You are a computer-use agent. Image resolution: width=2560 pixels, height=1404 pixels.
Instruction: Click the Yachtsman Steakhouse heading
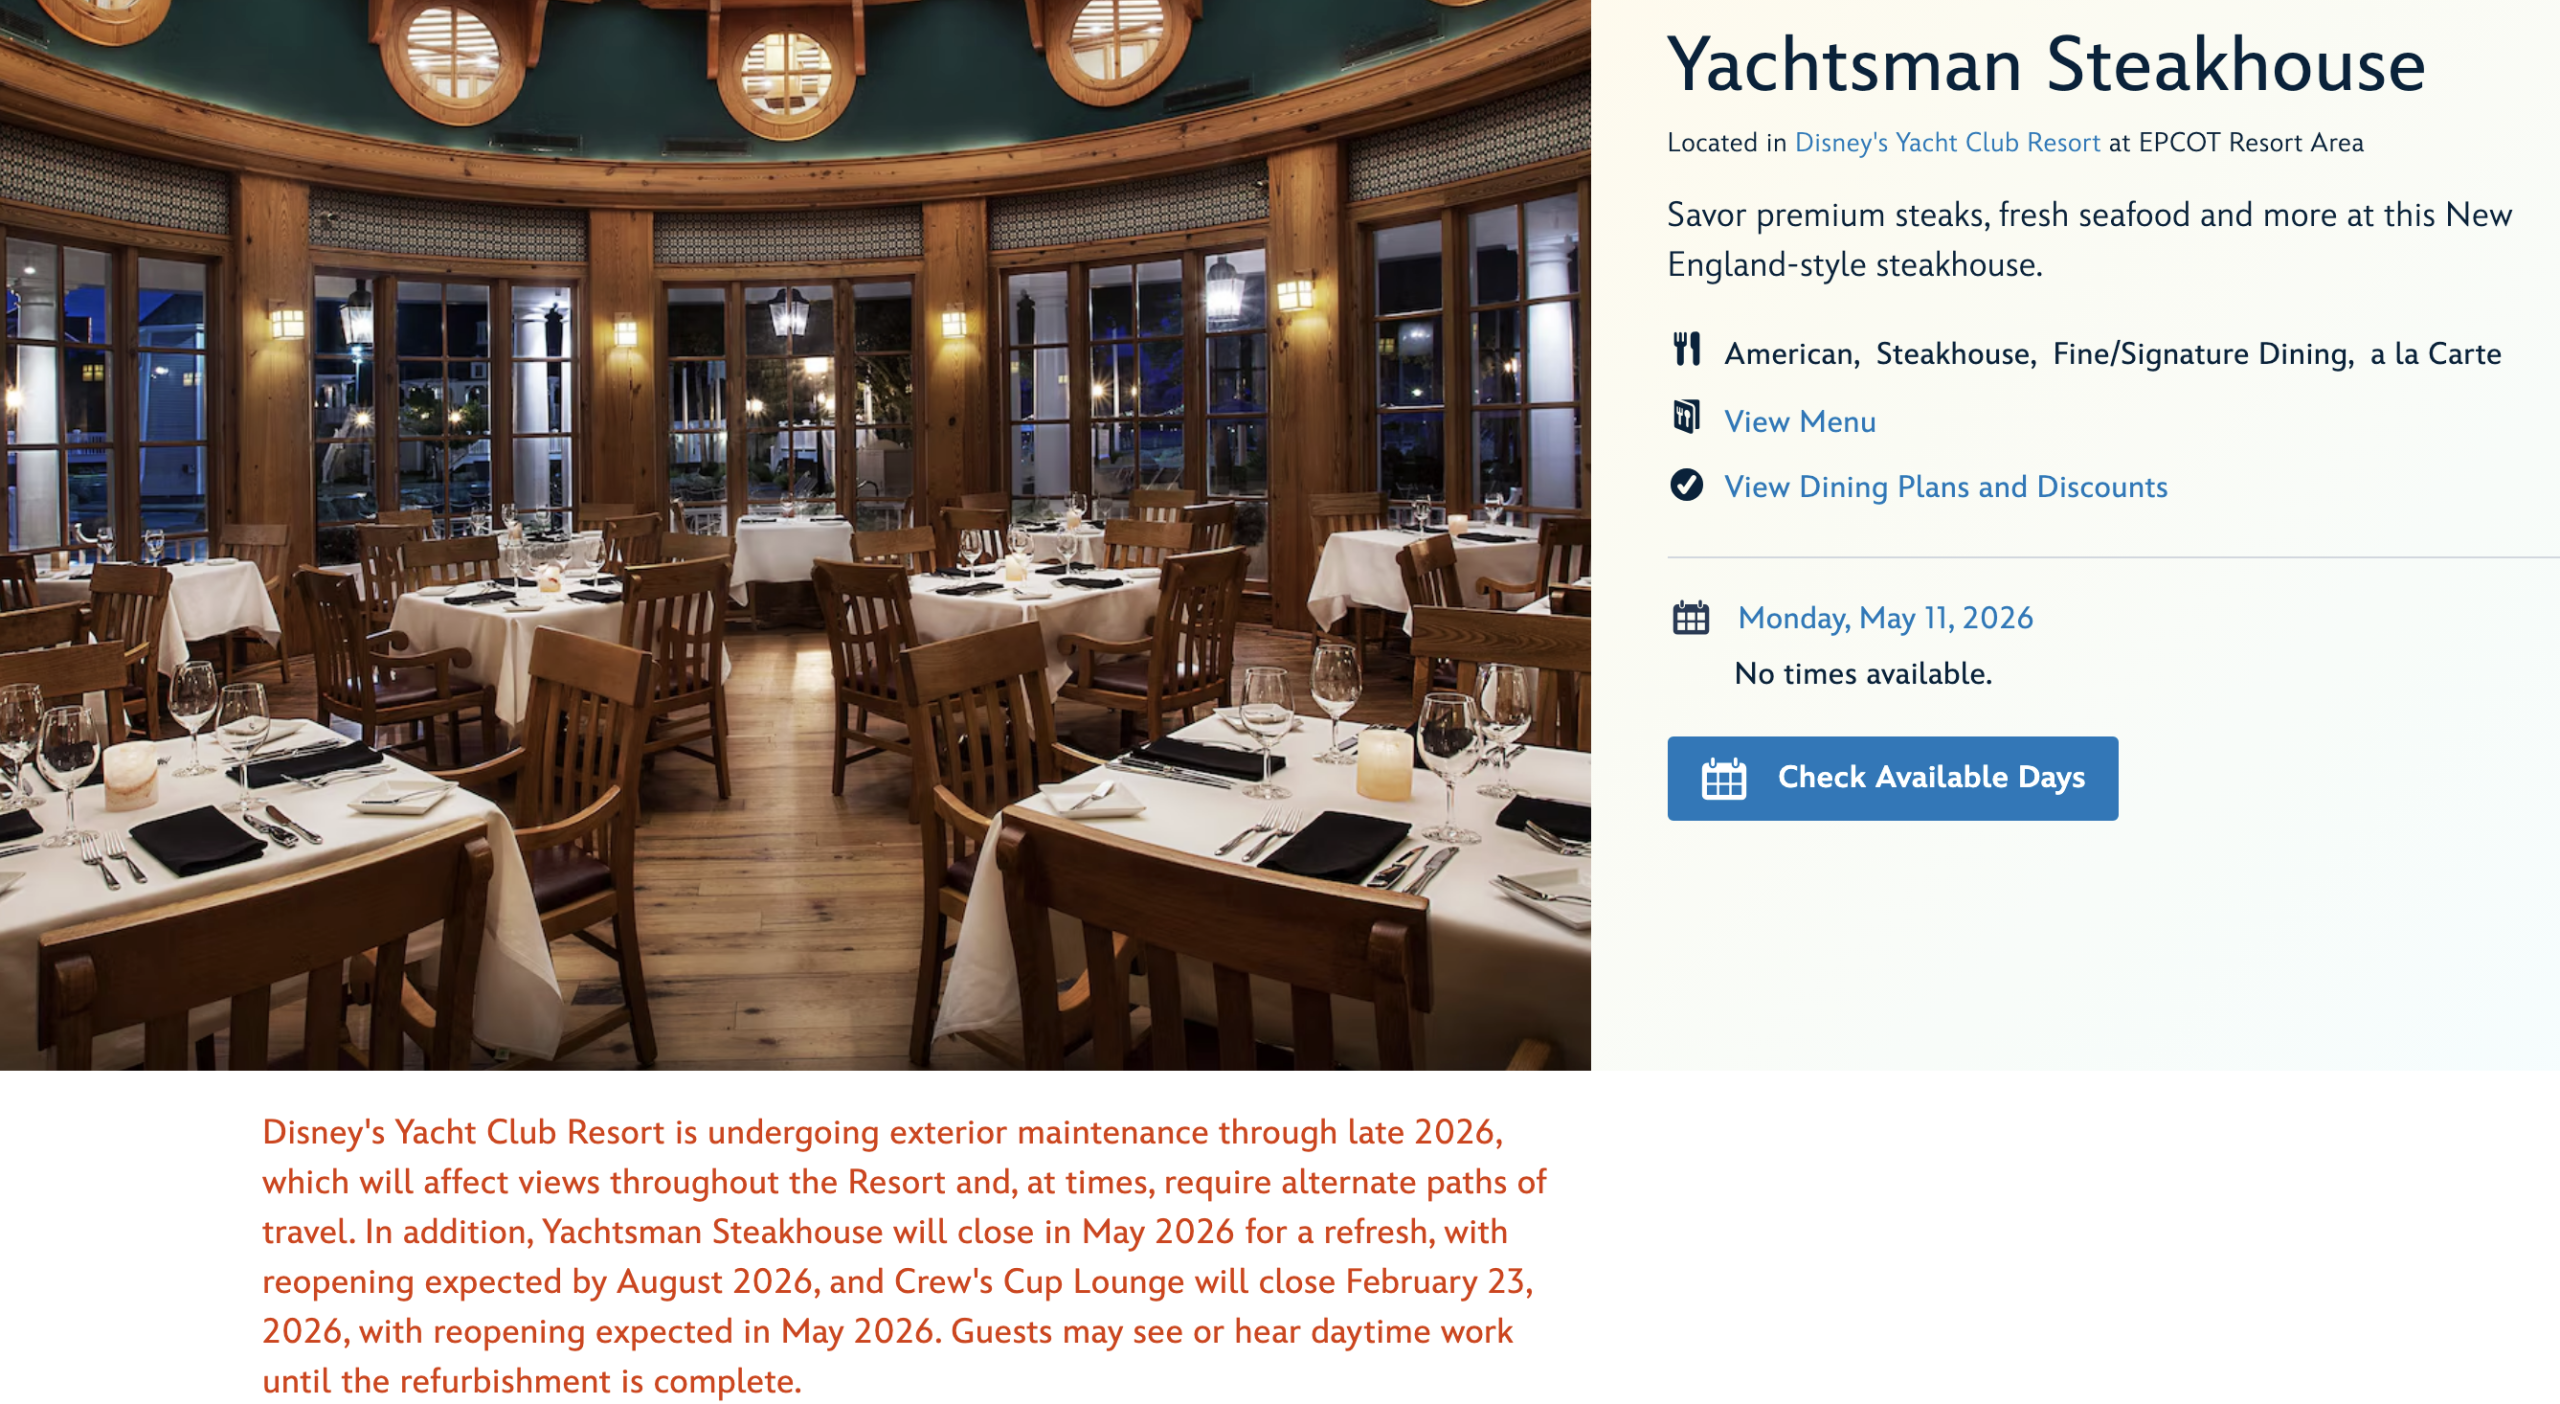tap(2045, 64)
